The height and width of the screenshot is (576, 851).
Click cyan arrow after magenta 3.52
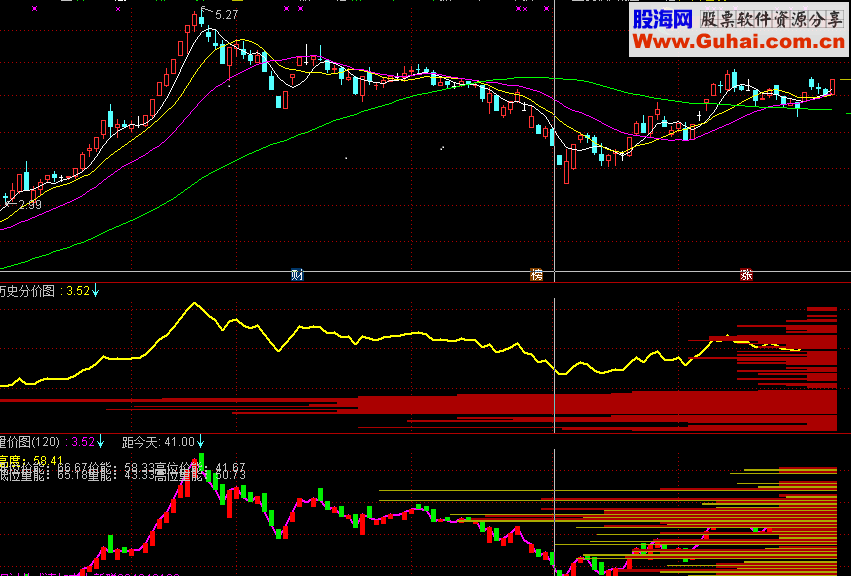(100, 441)
